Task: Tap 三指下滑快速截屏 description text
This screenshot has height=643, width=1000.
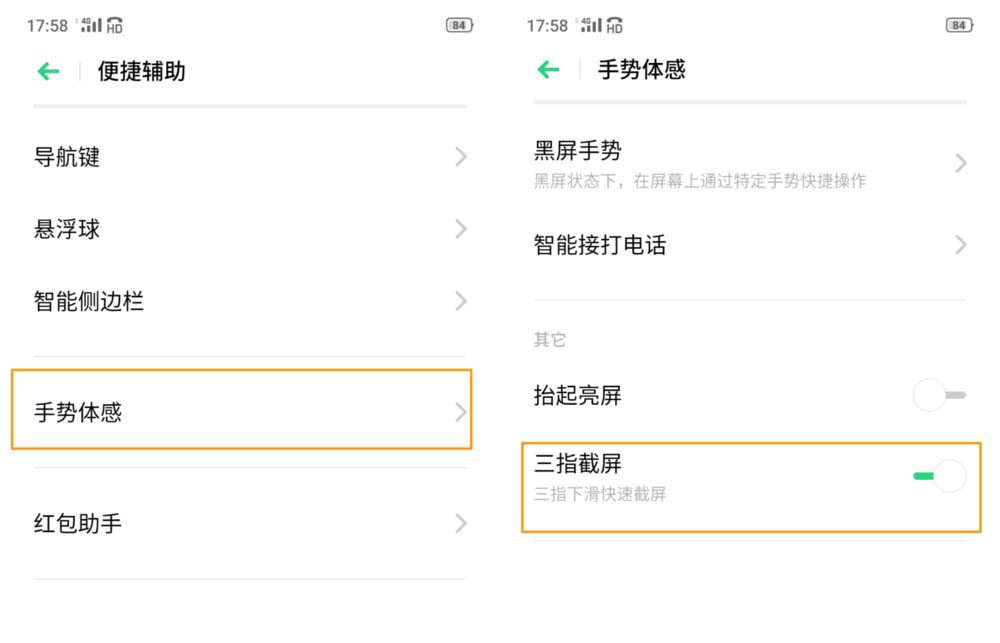Action: click(600, 494)
